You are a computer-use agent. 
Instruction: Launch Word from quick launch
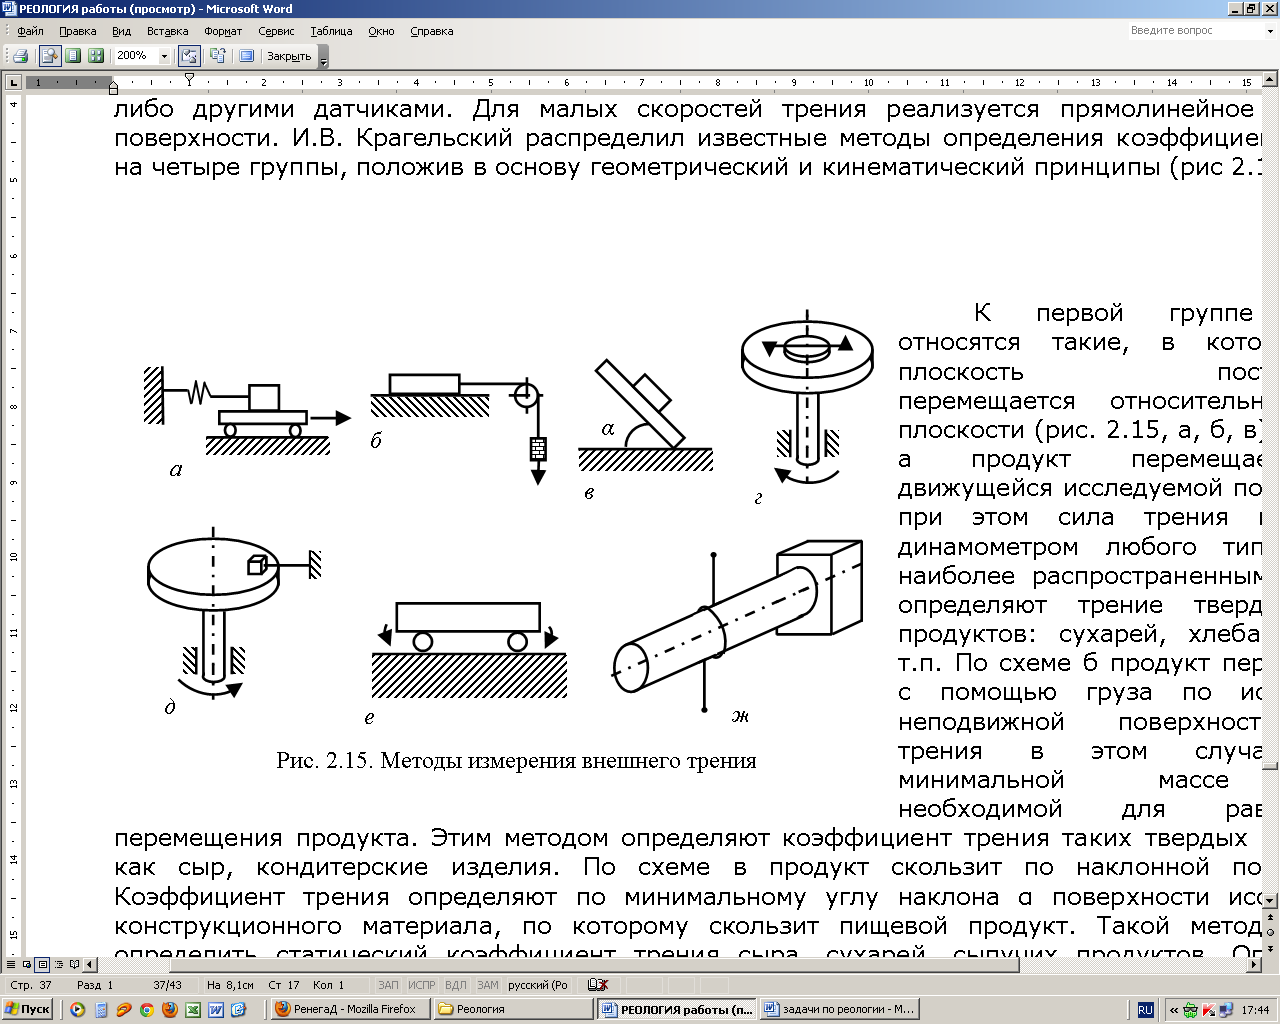click(216, 1010)
